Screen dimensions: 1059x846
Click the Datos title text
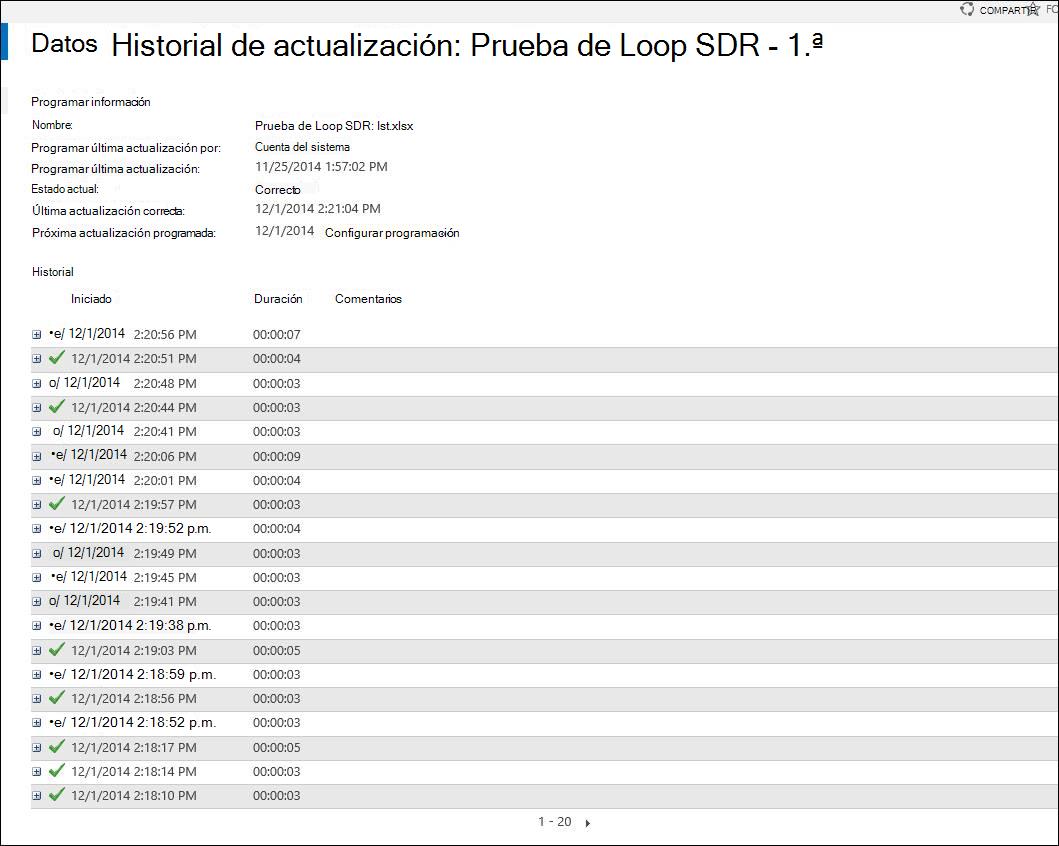(64, 44)
